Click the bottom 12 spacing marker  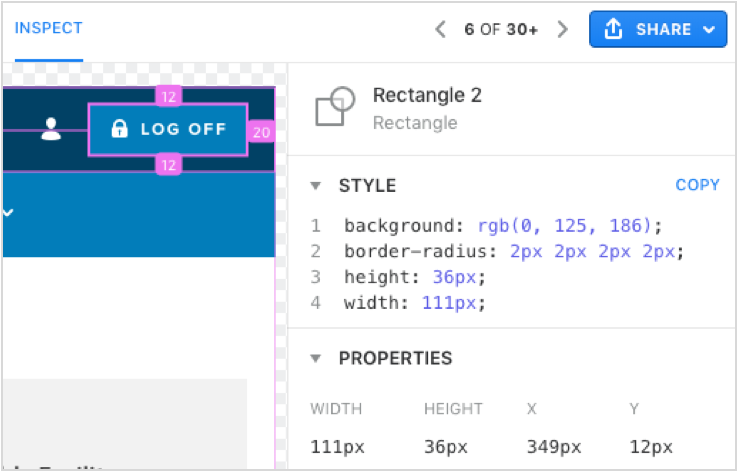(x=168, y=165)
